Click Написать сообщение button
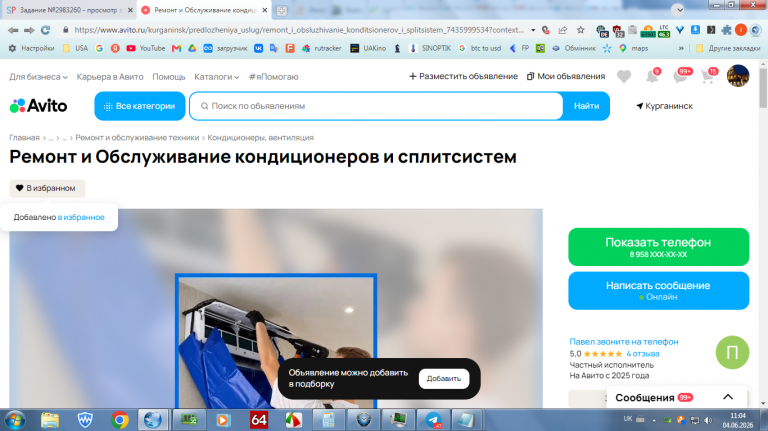The height and width of the screenshot is (431, 768). pos(658,290)
